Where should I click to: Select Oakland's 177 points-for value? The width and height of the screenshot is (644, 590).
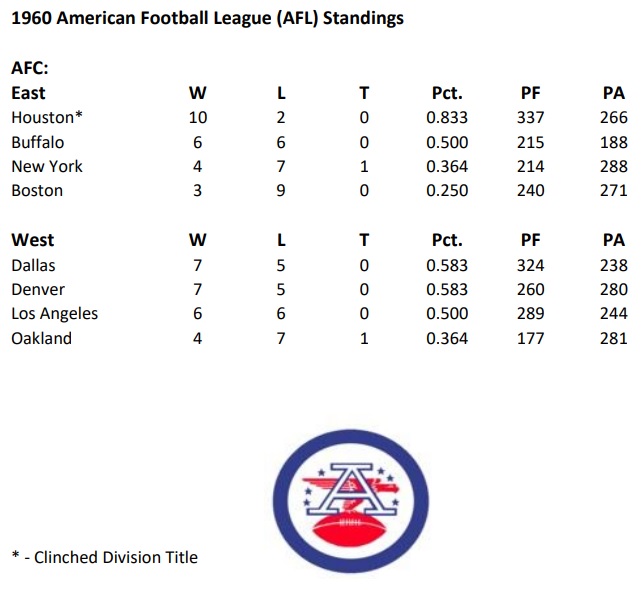click(x=531, y=338)
